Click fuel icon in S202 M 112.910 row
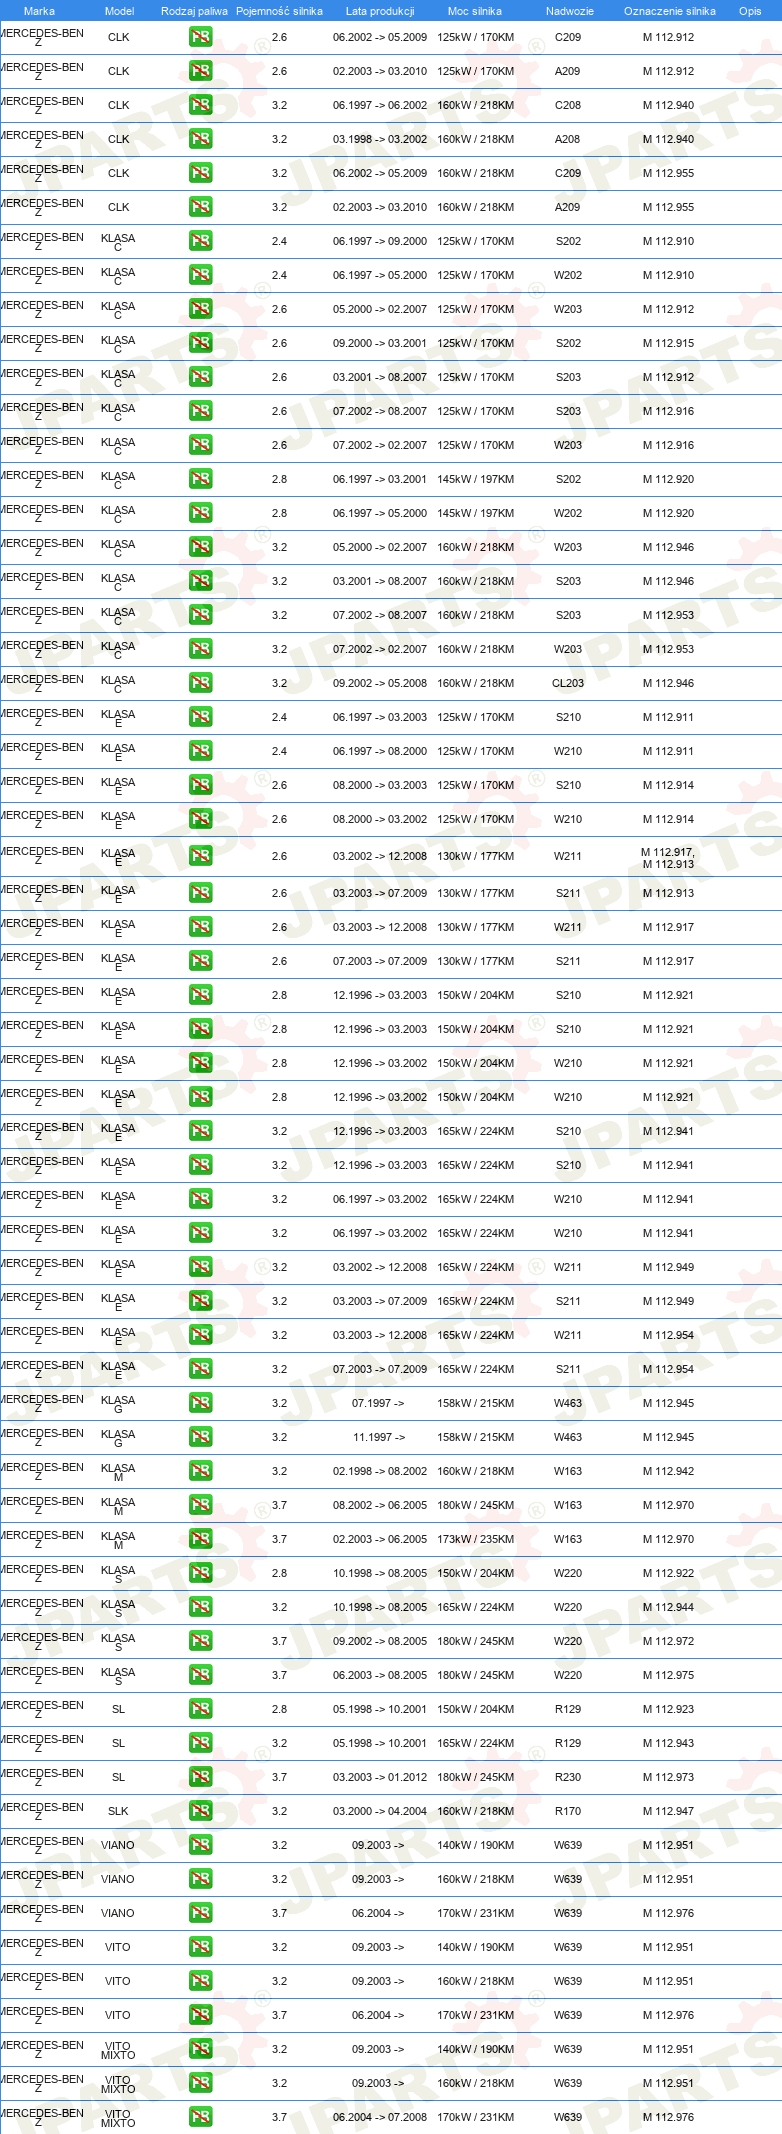This screenshot has width=782, height=2134. click(200, 241)
